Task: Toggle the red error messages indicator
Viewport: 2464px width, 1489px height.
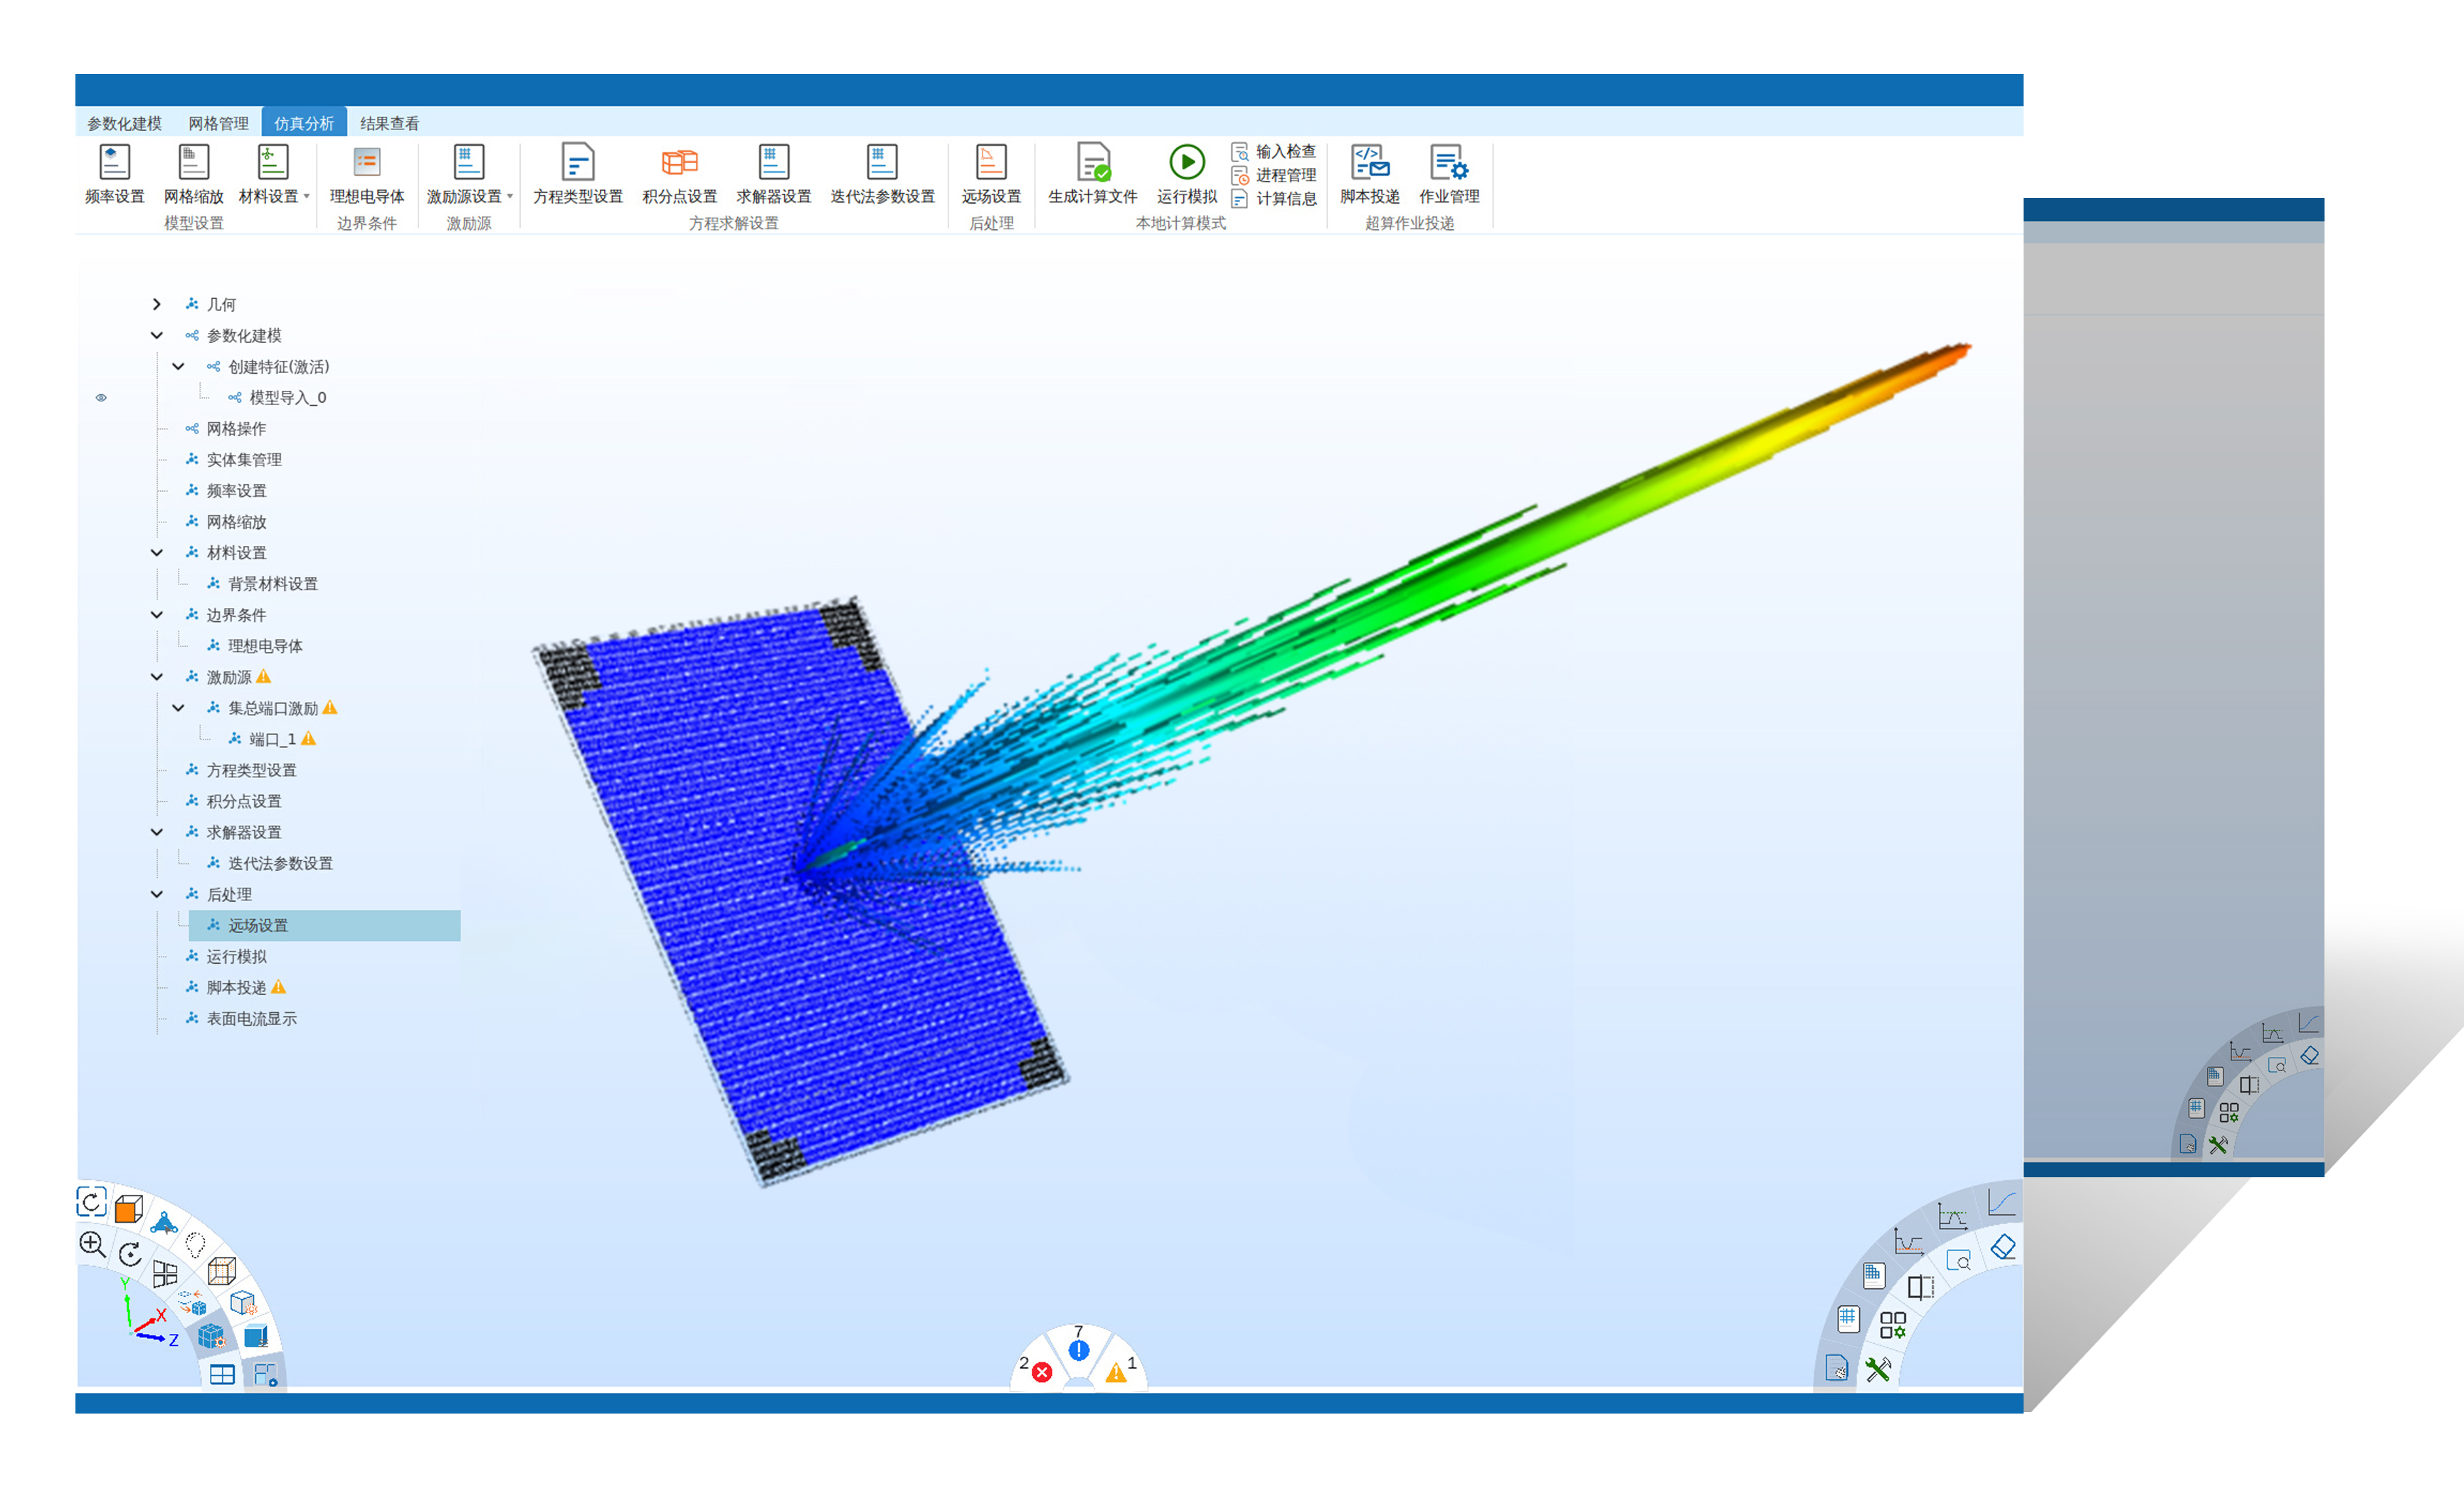Action: pyautogui.click(x=1041, y=1372)
